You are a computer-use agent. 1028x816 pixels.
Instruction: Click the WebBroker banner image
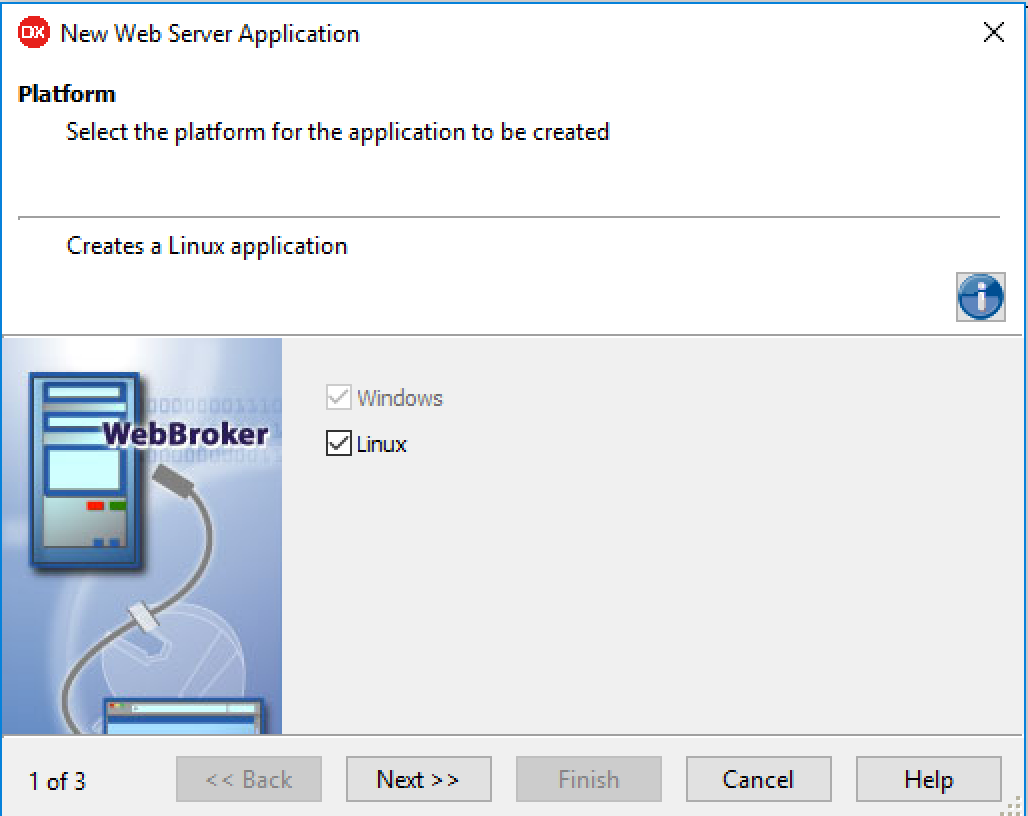point(142,535)
